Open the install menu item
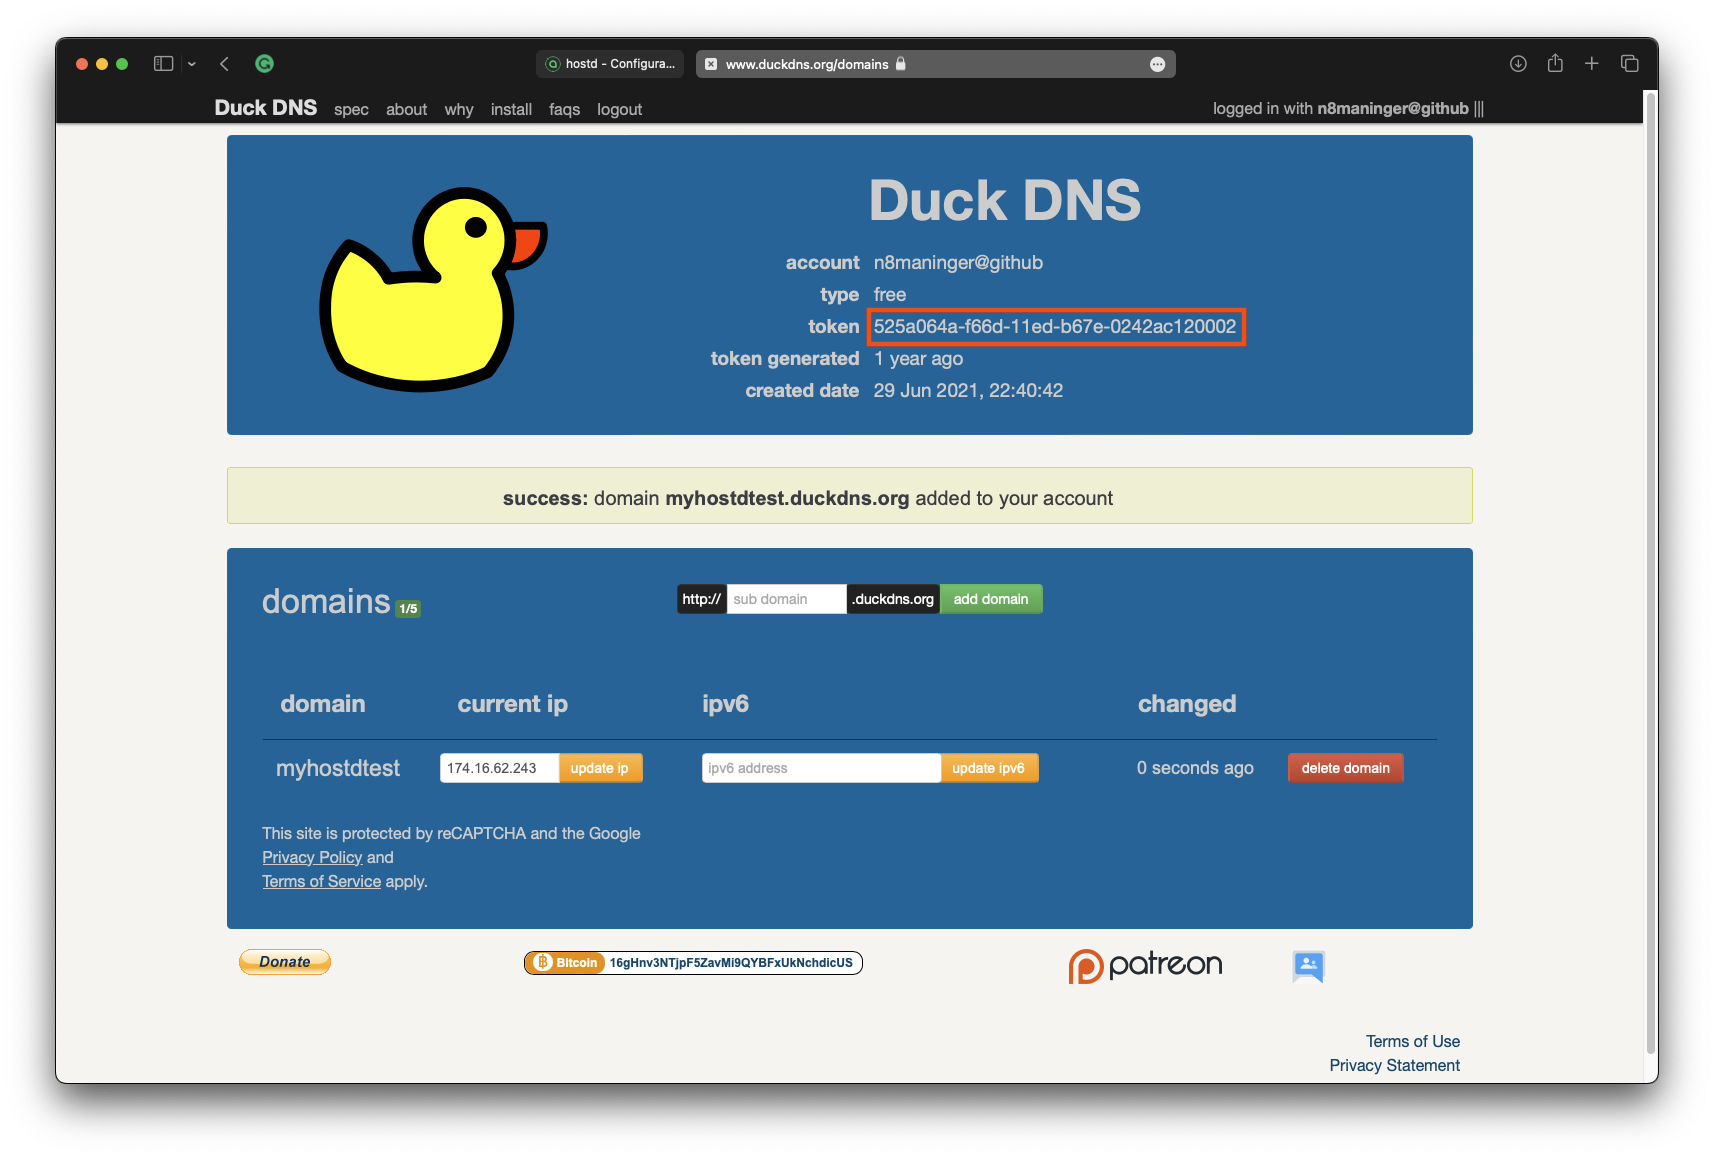Image resolution: width=1714 pixels, height=1157 pixels. tap(511, 110)
